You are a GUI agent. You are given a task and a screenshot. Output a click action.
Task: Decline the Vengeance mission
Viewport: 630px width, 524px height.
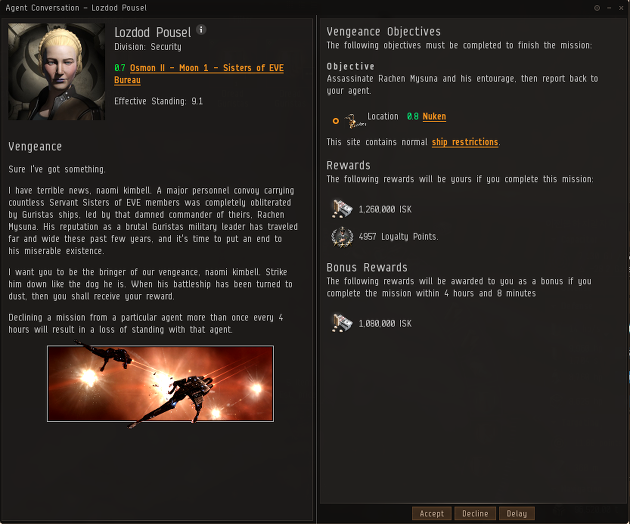(475, 514)
